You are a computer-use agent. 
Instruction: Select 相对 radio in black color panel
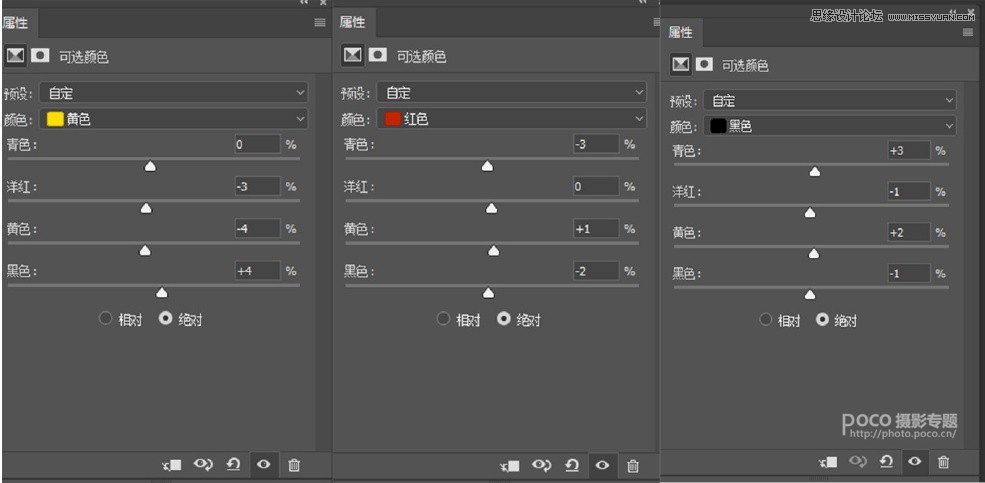[x=765, y=320]
